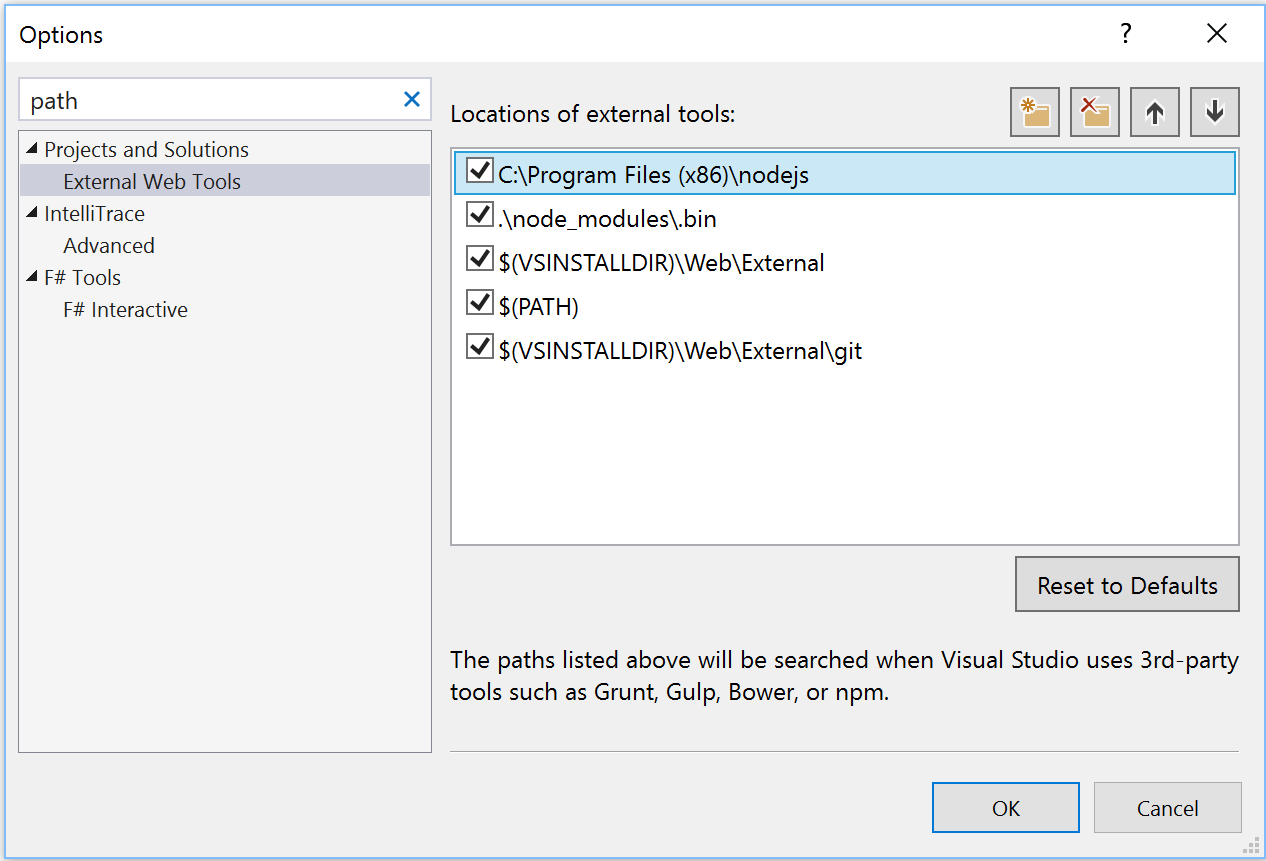
Task: Collapse the Projects and Solutions node
Action: coord(33,151)
